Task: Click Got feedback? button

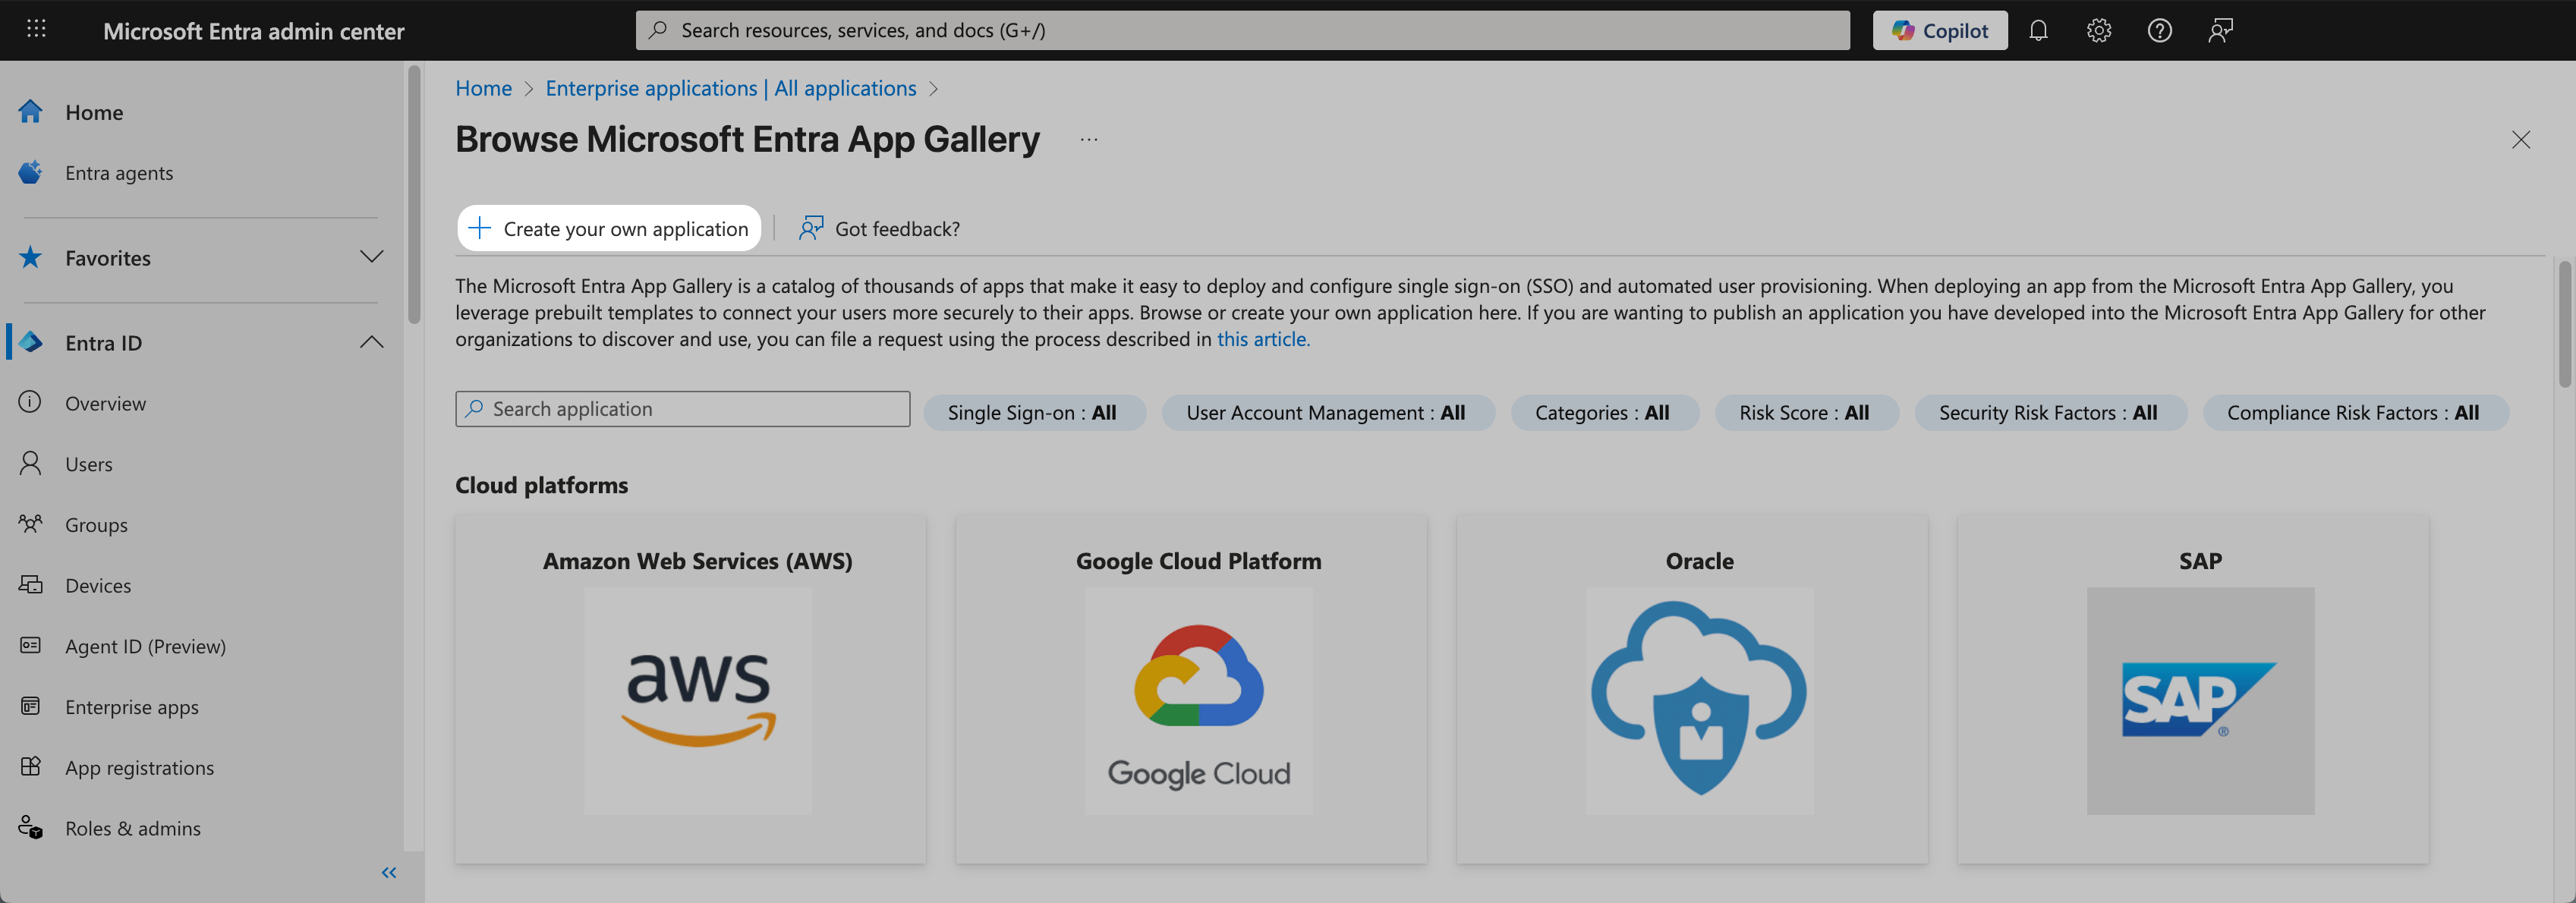Action: point(879,228)
